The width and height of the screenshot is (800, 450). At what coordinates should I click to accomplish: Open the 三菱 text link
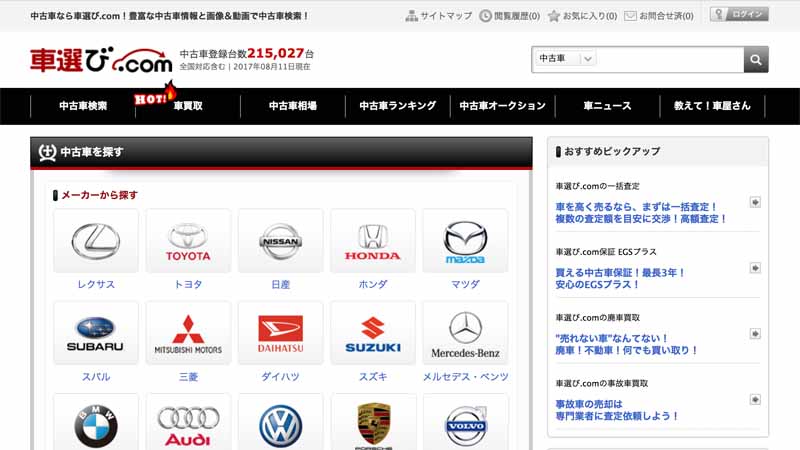click(x=188, y=377)
